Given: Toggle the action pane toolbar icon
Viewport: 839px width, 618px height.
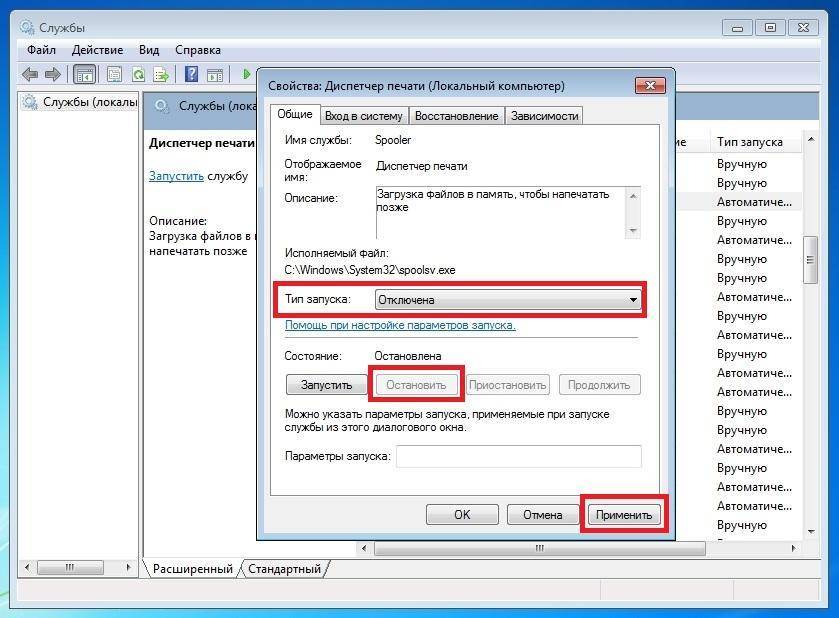Looking at the screenshot, I should [x=215, y=74].
